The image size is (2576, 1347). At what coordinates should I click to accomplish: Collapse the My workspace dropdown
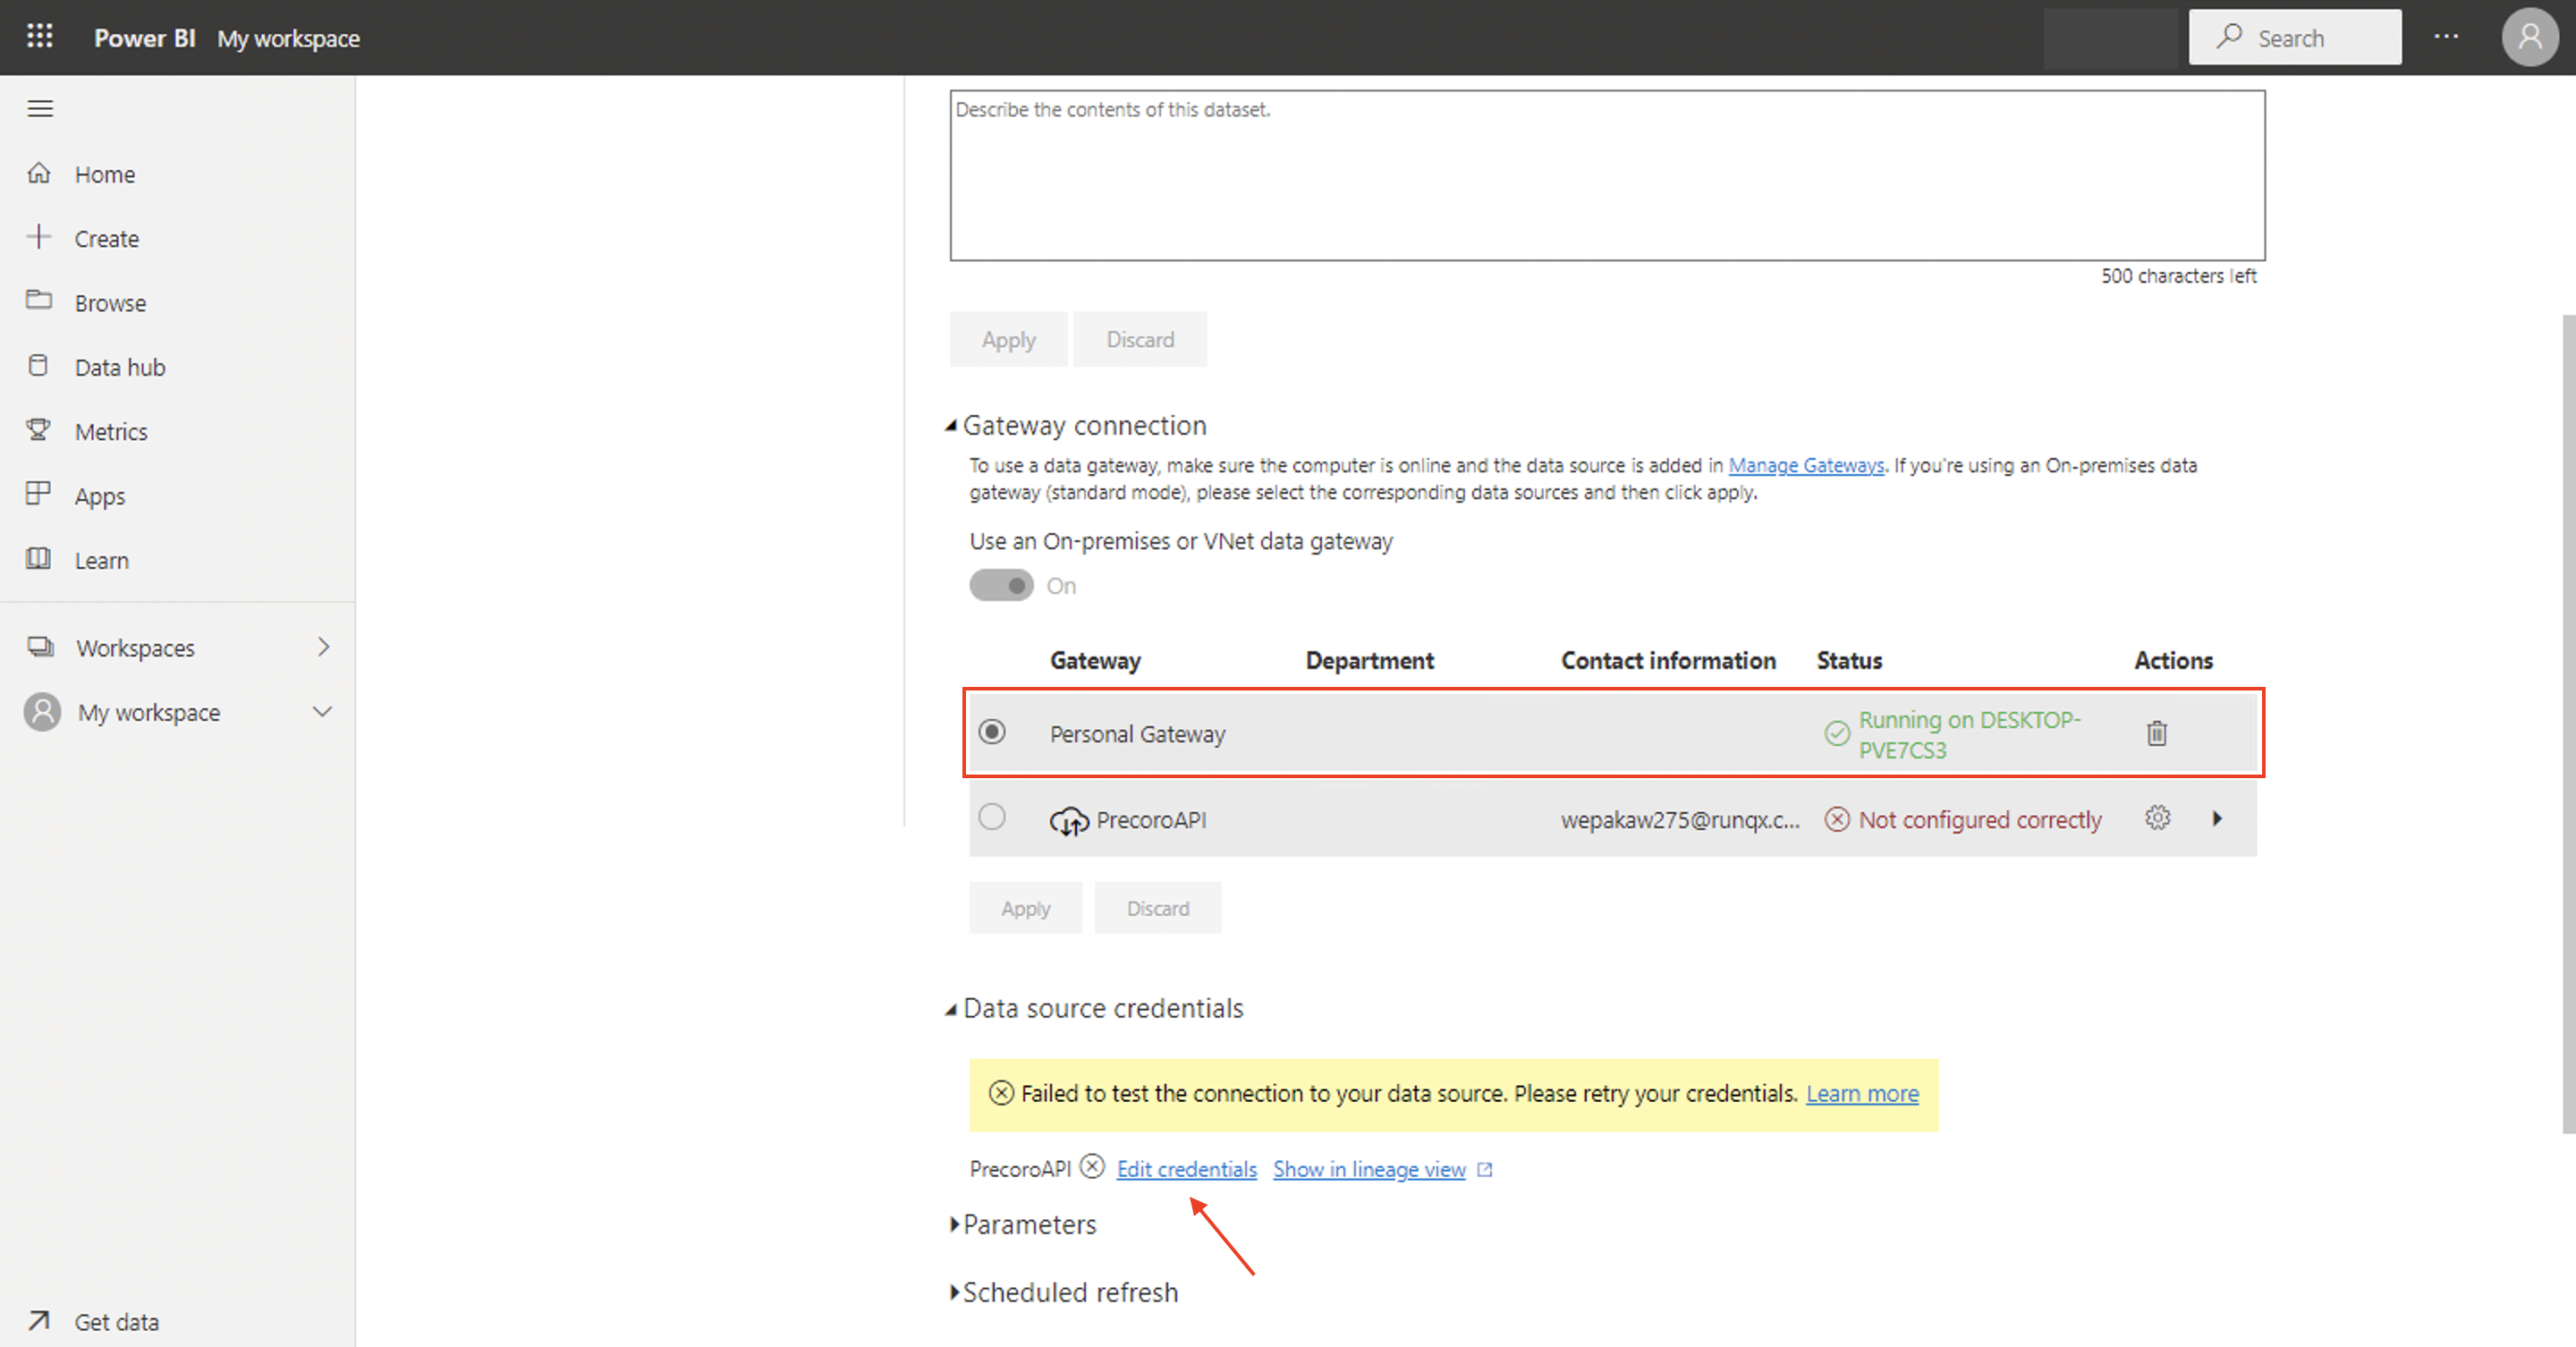322,711
